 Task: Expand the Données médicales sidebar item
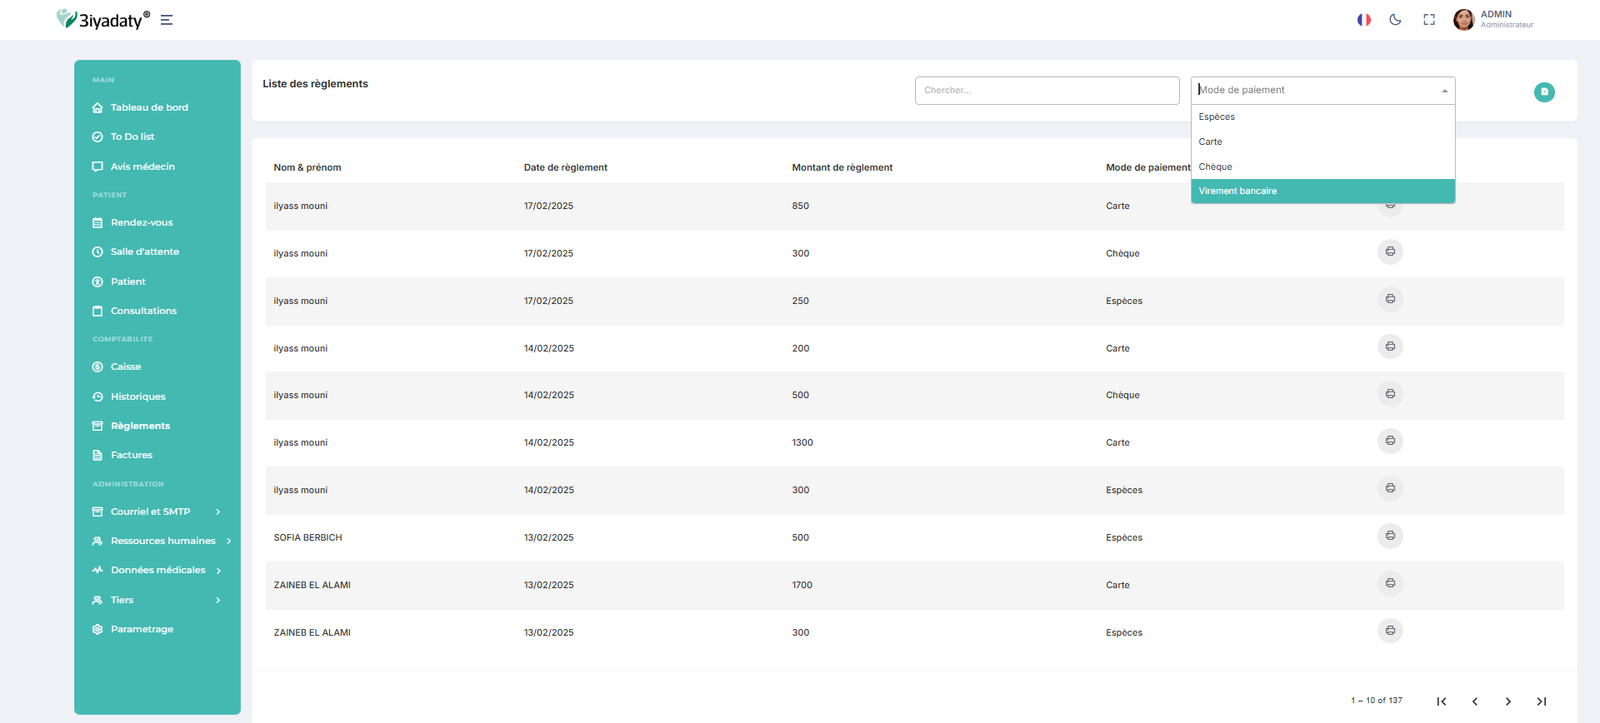(158, 570)
